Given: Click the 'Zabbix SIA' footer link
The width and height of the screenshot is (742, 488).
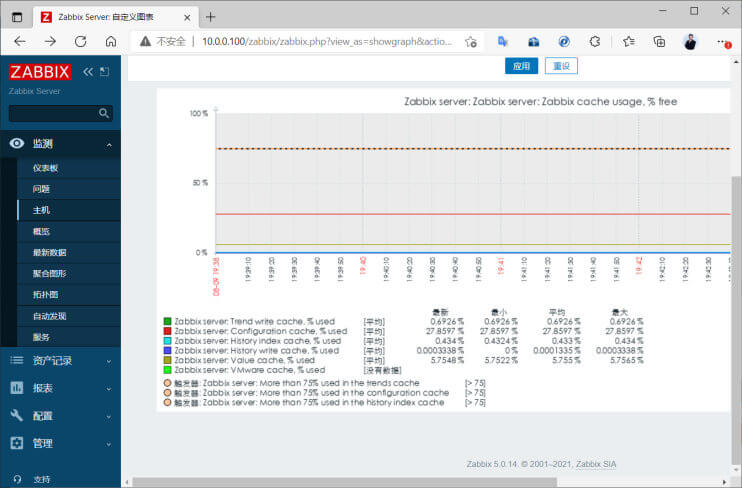Looking at the screenshot, I should point(596,464).
